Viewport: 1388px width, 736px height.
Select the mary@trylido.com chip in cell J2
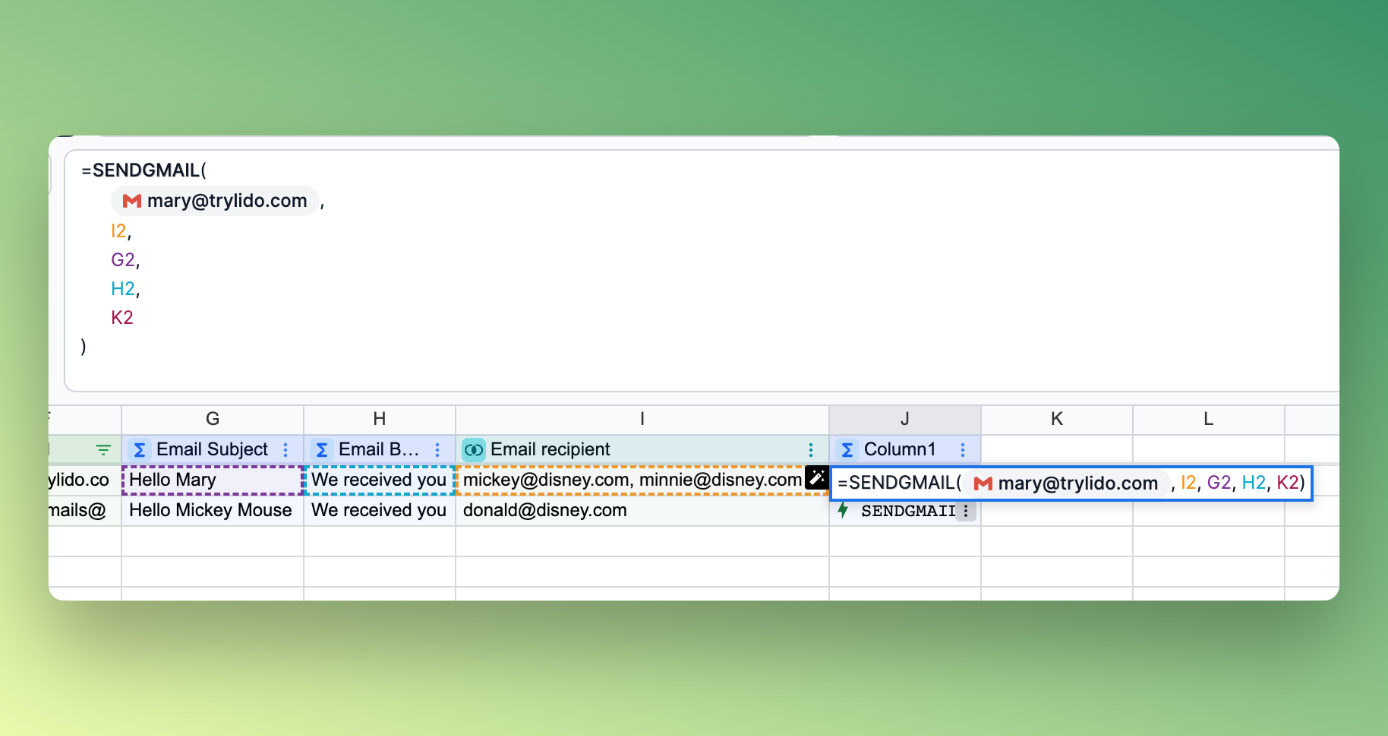pyautogui.click(x=1065, y=484)
